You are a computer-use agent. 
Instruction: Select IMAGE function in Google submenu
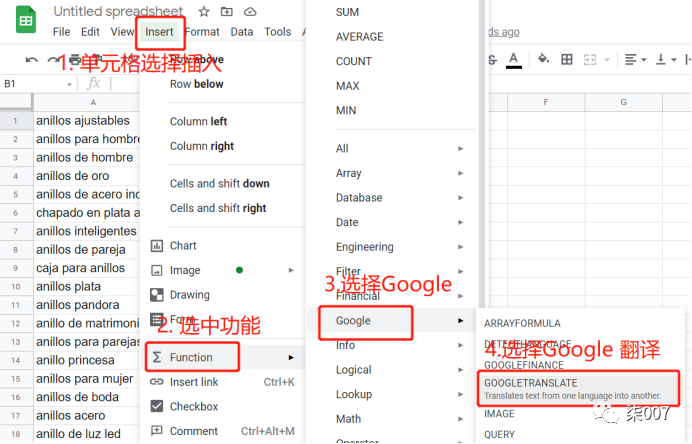coord(499,414)
